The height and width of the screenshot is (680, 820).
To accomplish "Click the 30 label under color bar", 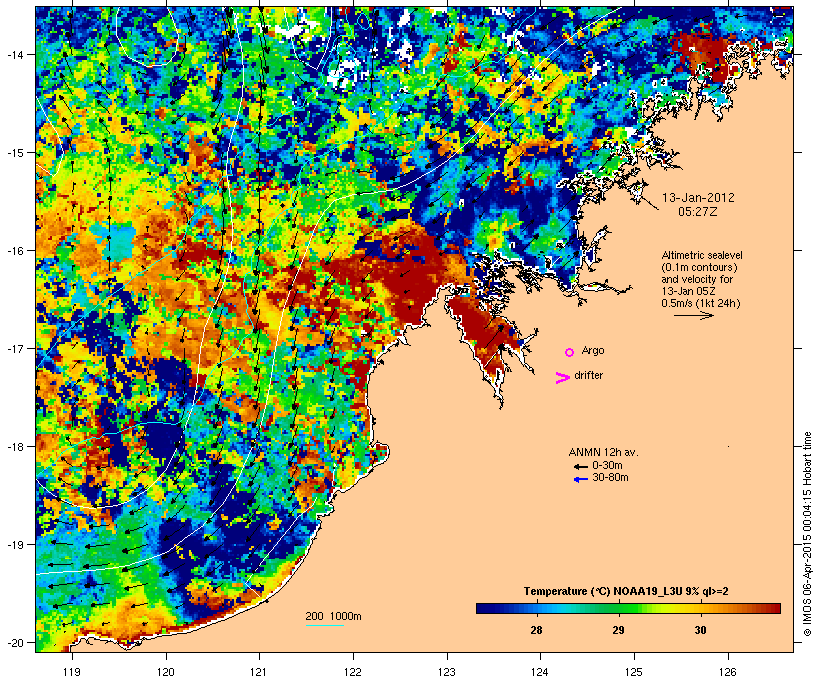I will click(700, 630).
